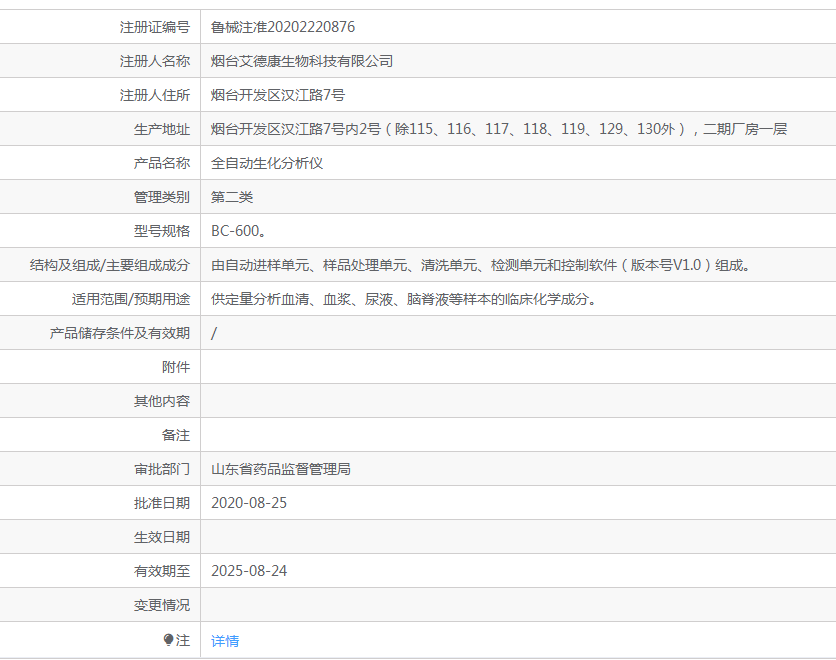
Task: Select registration number 鲁械注准20202220876
Action: 283,27
